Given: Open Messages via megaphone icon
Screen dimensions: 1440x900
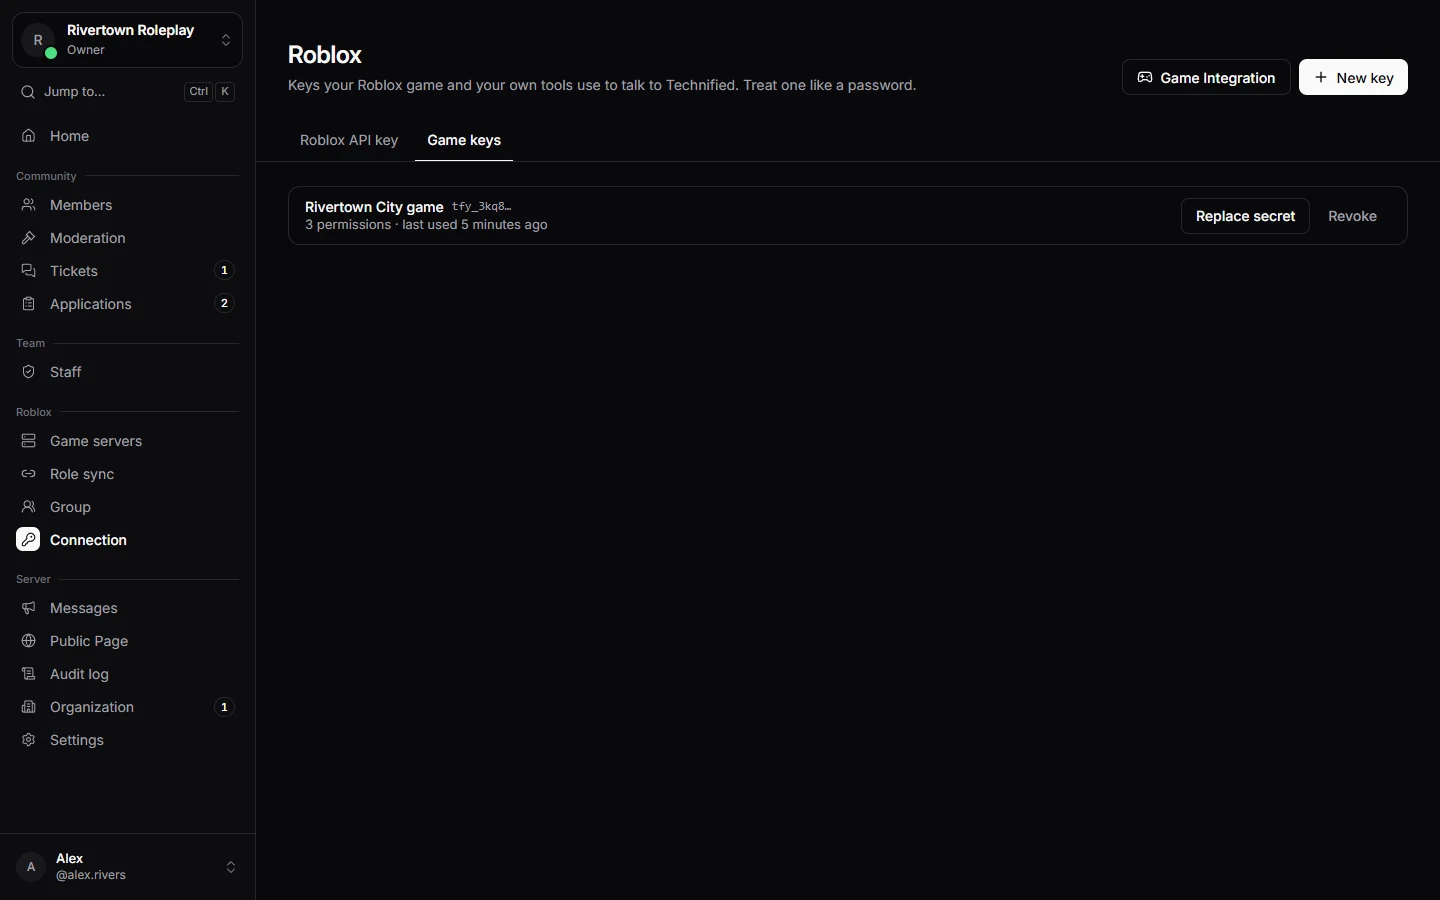Looking at the screenshot, I should [29, 608].
